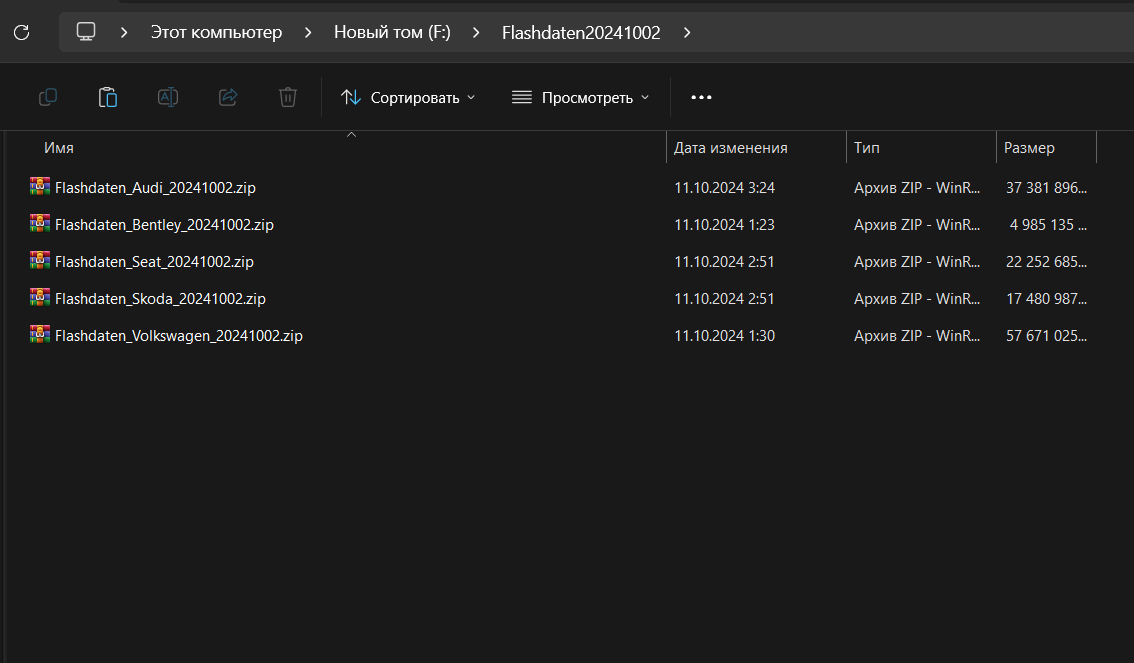
Task: Click the Copy icon in toolbar
Action: [x=47, y=97]
